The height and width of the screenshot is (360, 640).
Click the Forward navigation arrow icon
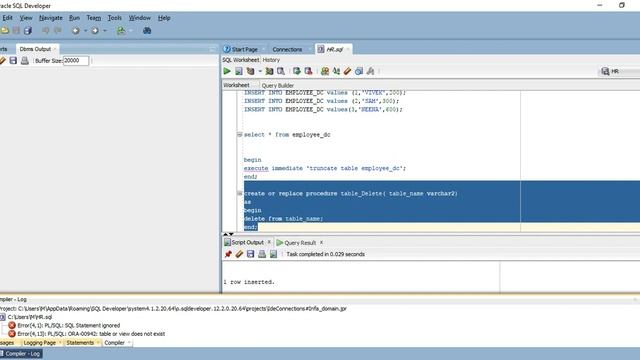(x=95, y=31)
